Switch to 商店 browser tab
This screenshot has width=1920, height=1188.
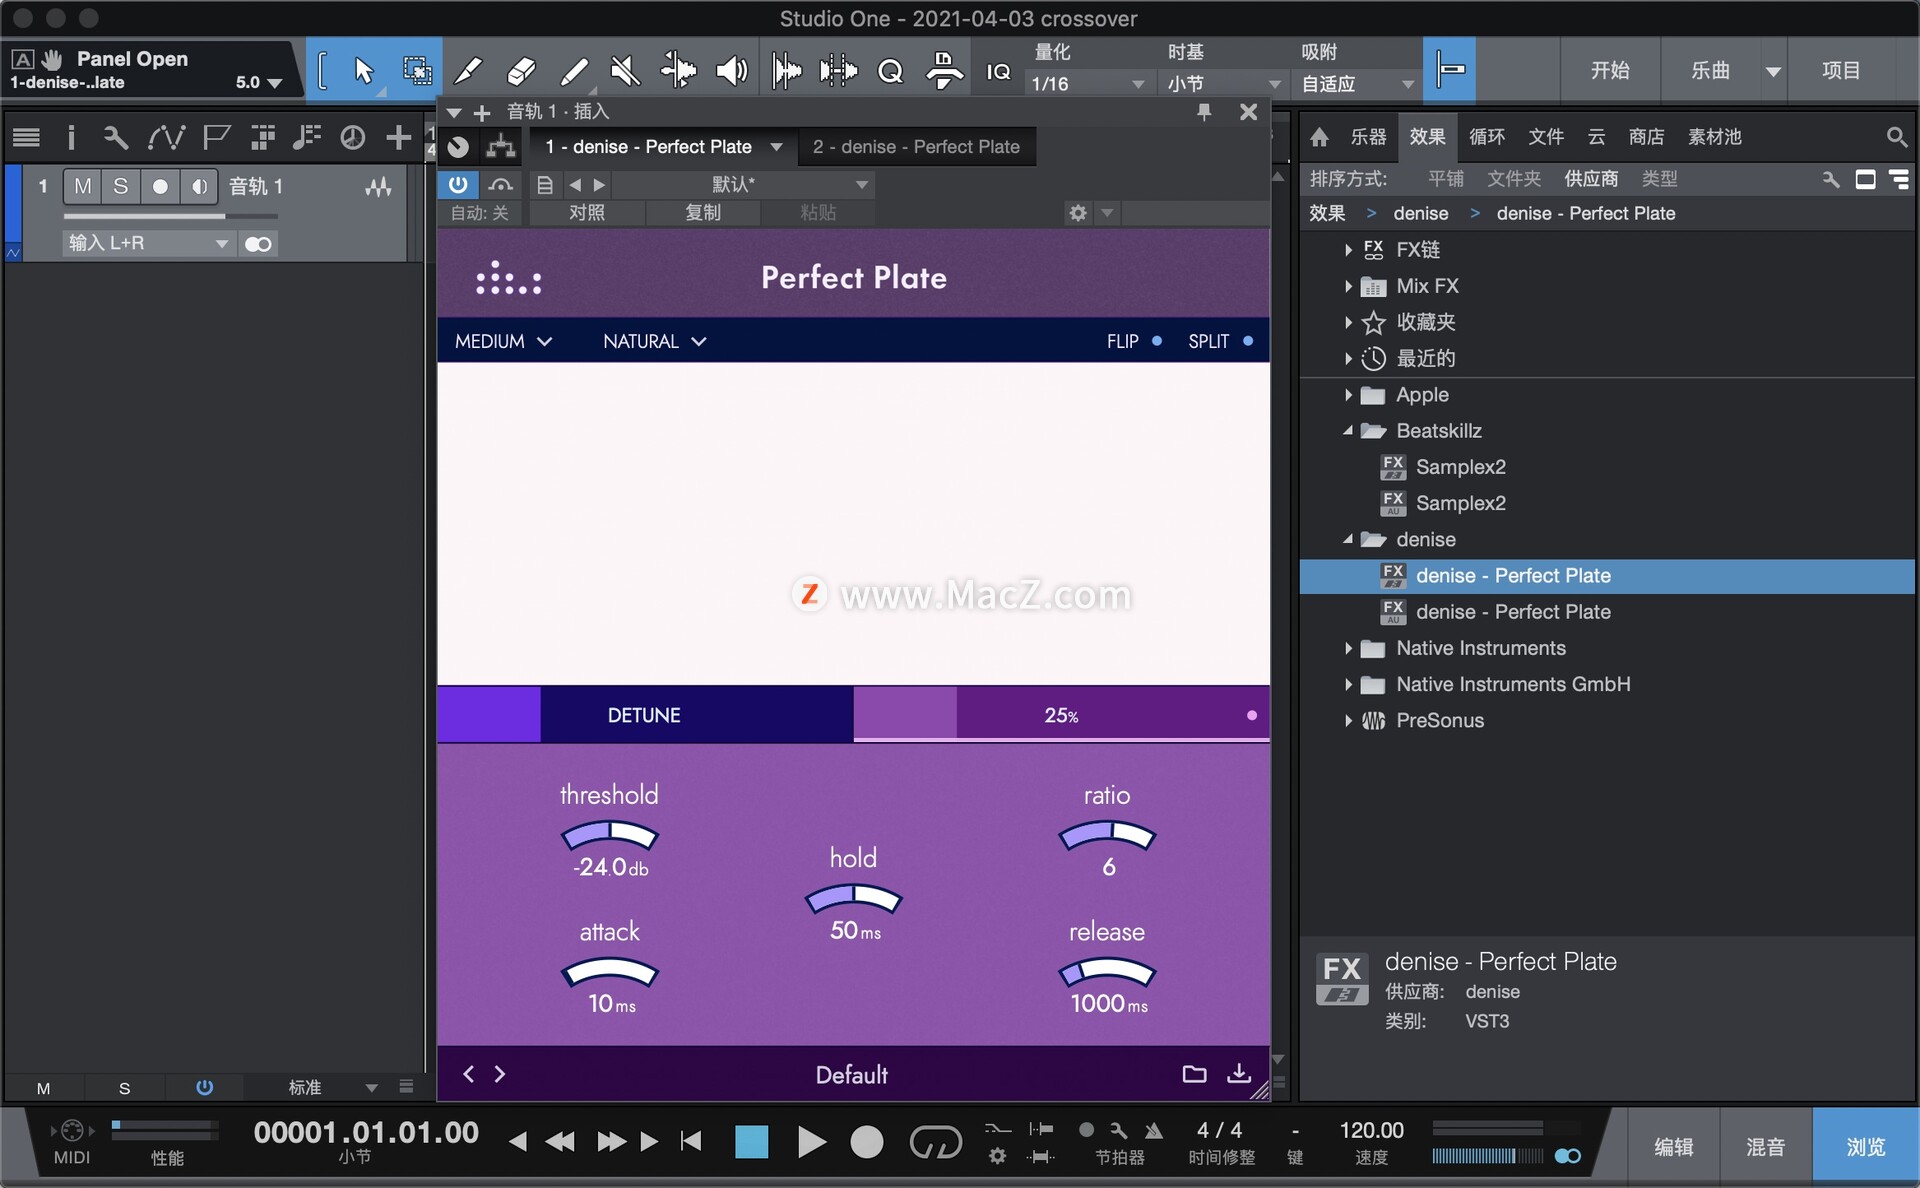click(1646, 137)
